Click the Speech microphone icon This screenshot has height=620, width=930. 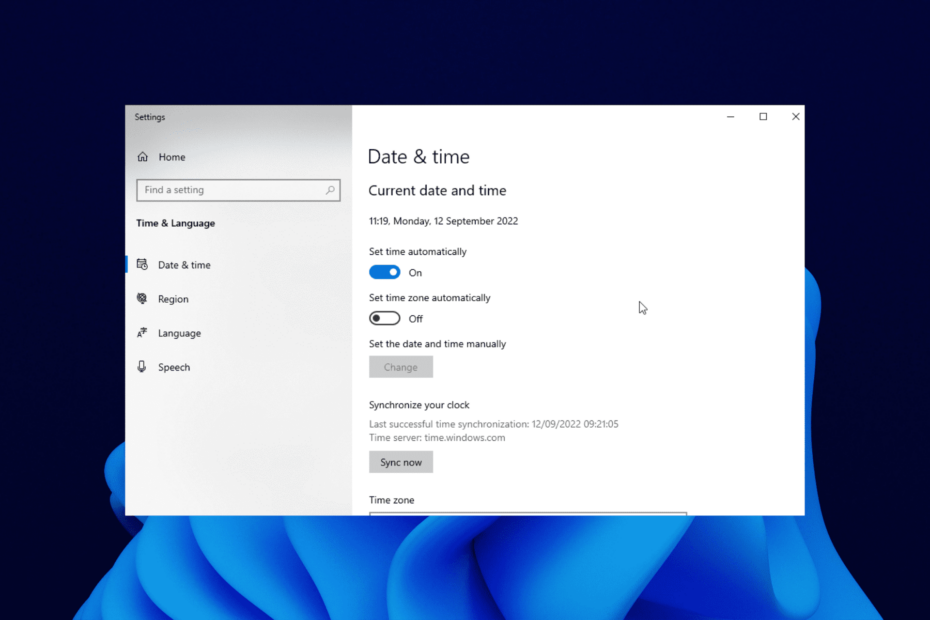click(142, 367)
